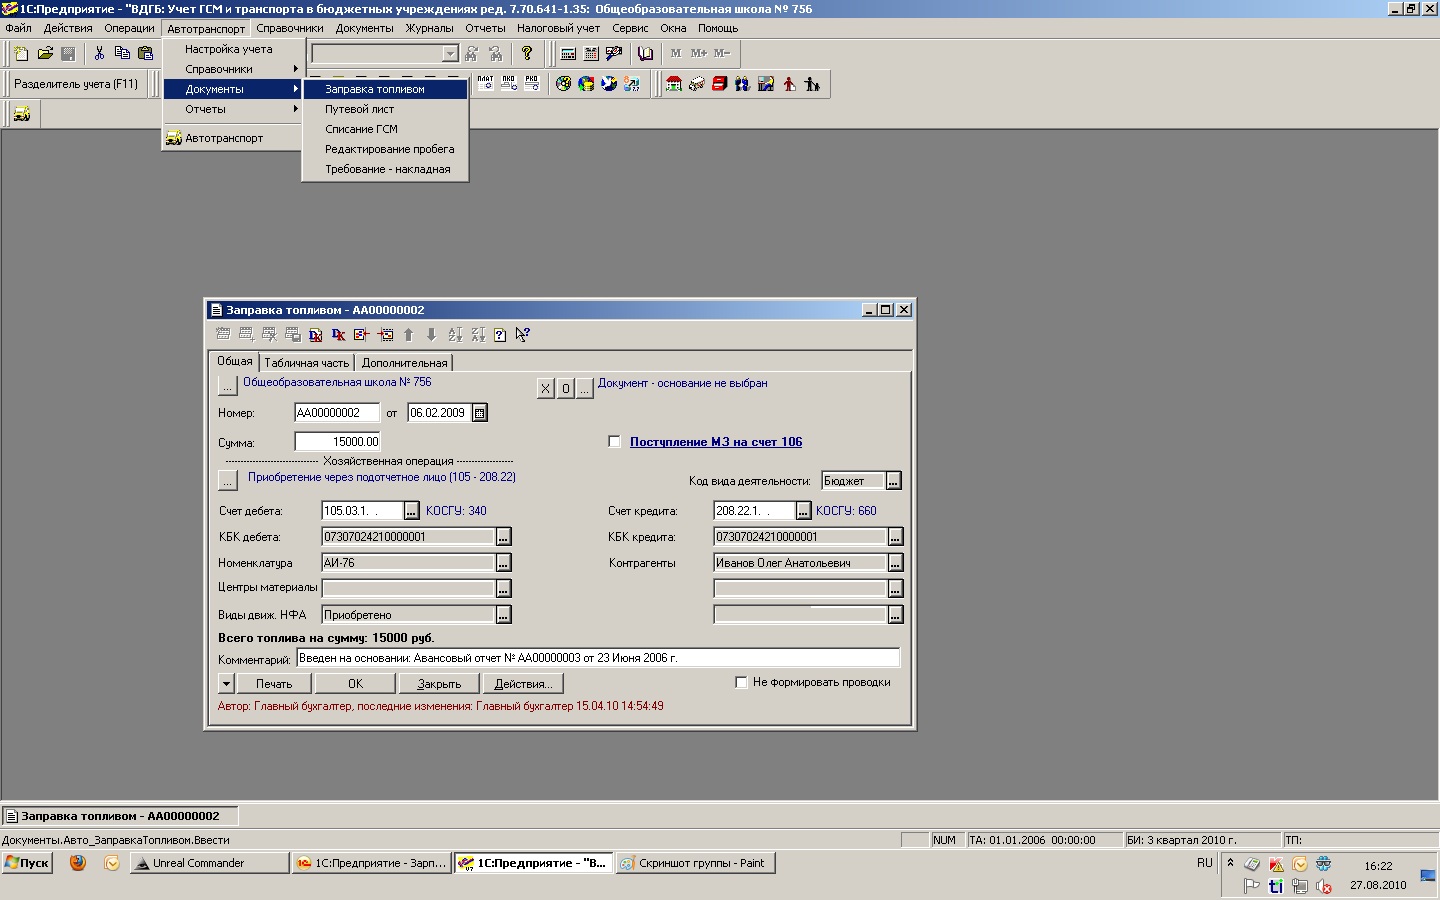This screenshot has height=900, width=1440.
Task: Click the ПКО cash receipt icon
Action: click(x=509, y=84)
